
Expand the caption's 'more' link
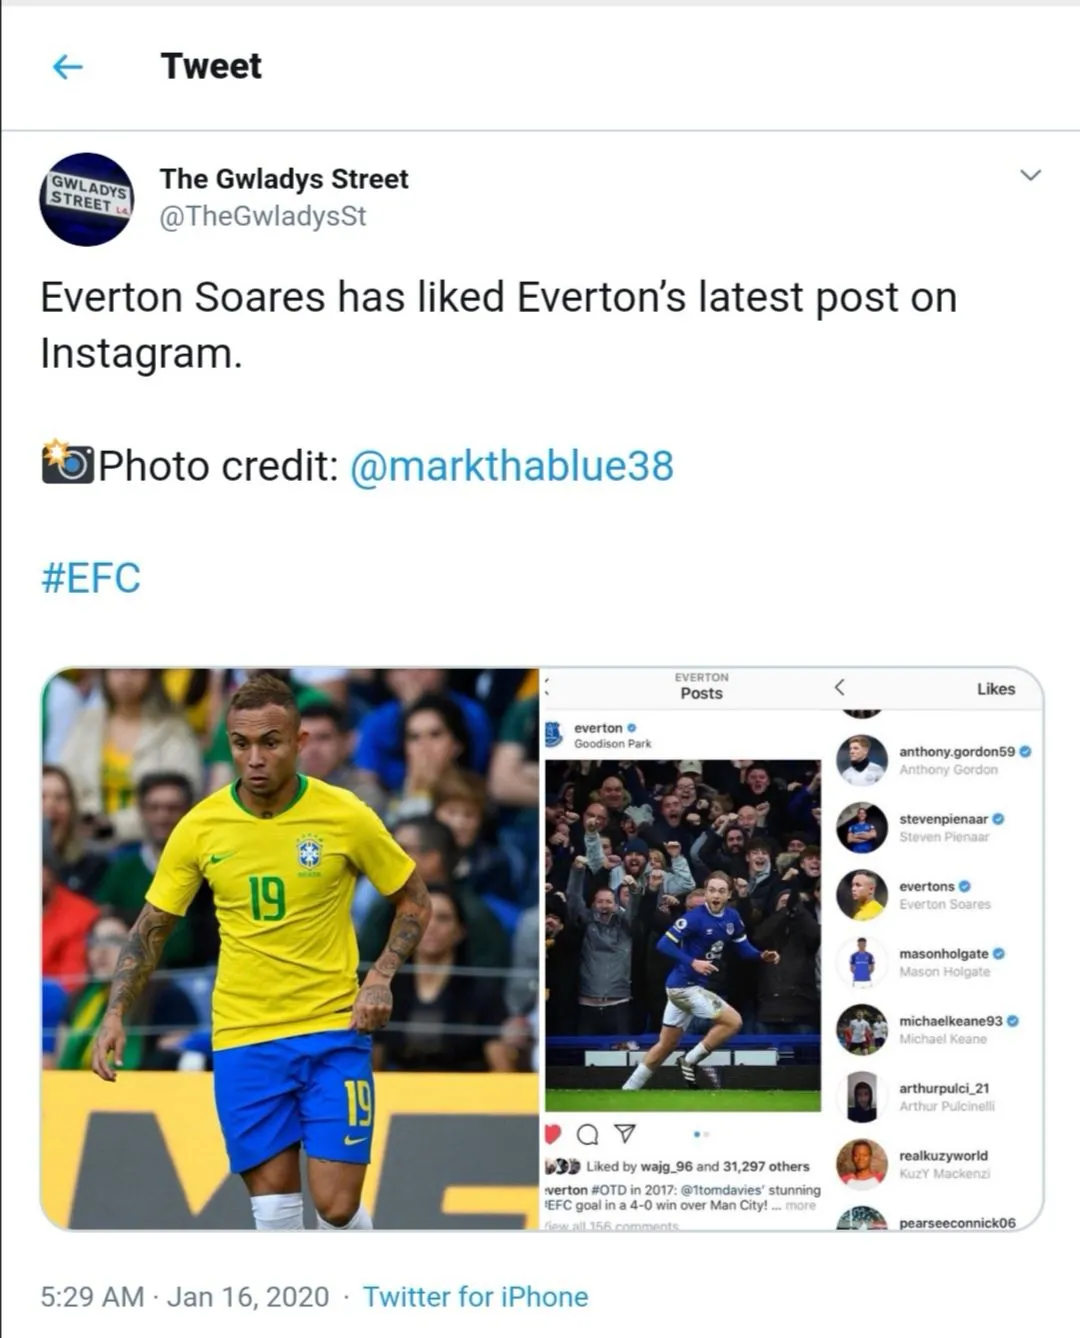point(800,1206)
